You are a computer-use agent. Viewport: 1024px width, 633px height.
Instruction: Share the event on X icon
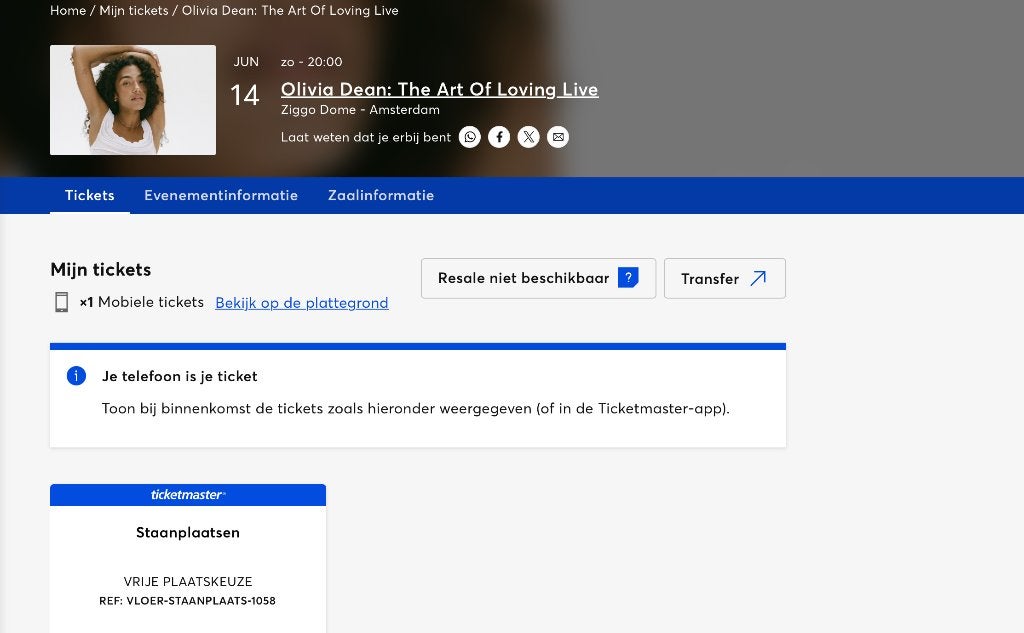(x=528, y=137)
